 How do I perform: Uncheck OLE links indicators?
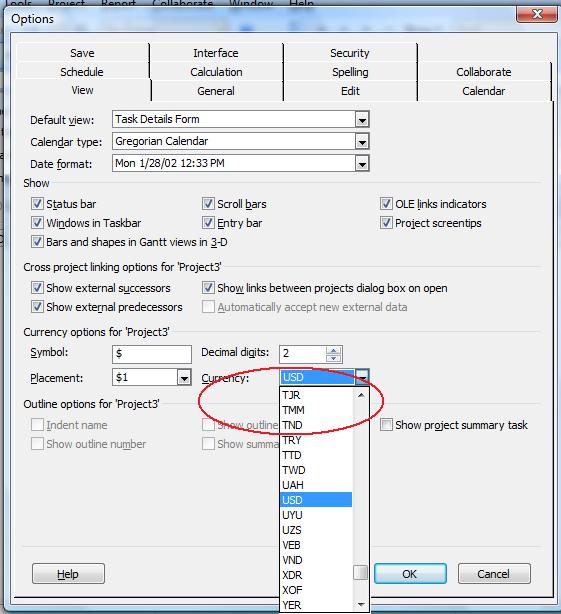pyautogui.click(x=386, y=204)
